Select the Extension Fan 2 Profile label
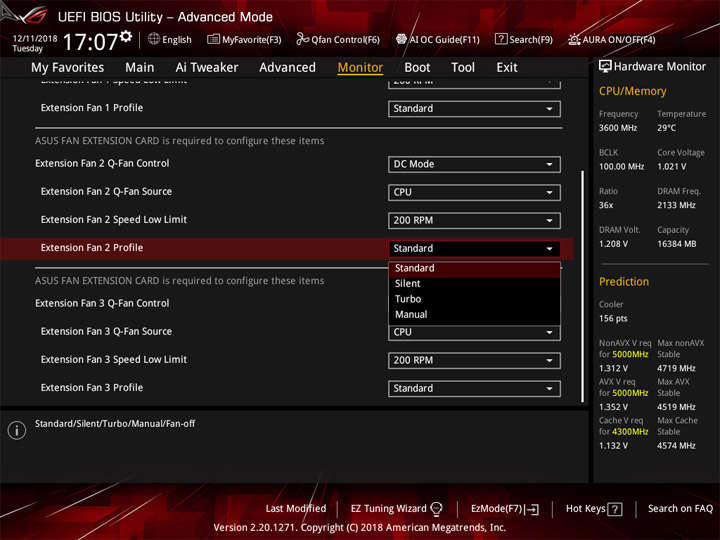Screen dimensions: 720x540 tap(92, 248)
